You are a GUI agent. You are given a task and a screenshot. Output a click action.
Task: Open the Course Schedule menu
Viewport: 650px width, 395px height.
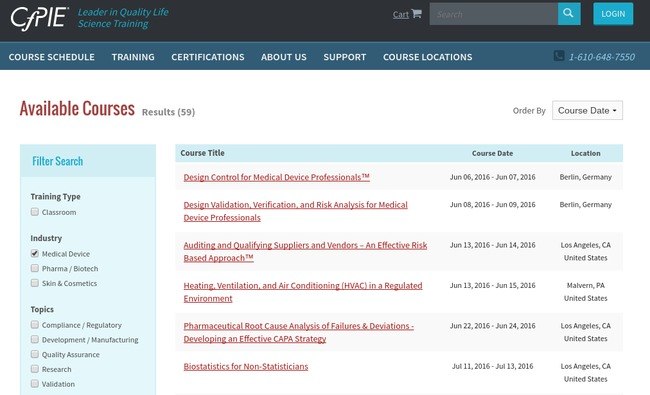(52, 57)
